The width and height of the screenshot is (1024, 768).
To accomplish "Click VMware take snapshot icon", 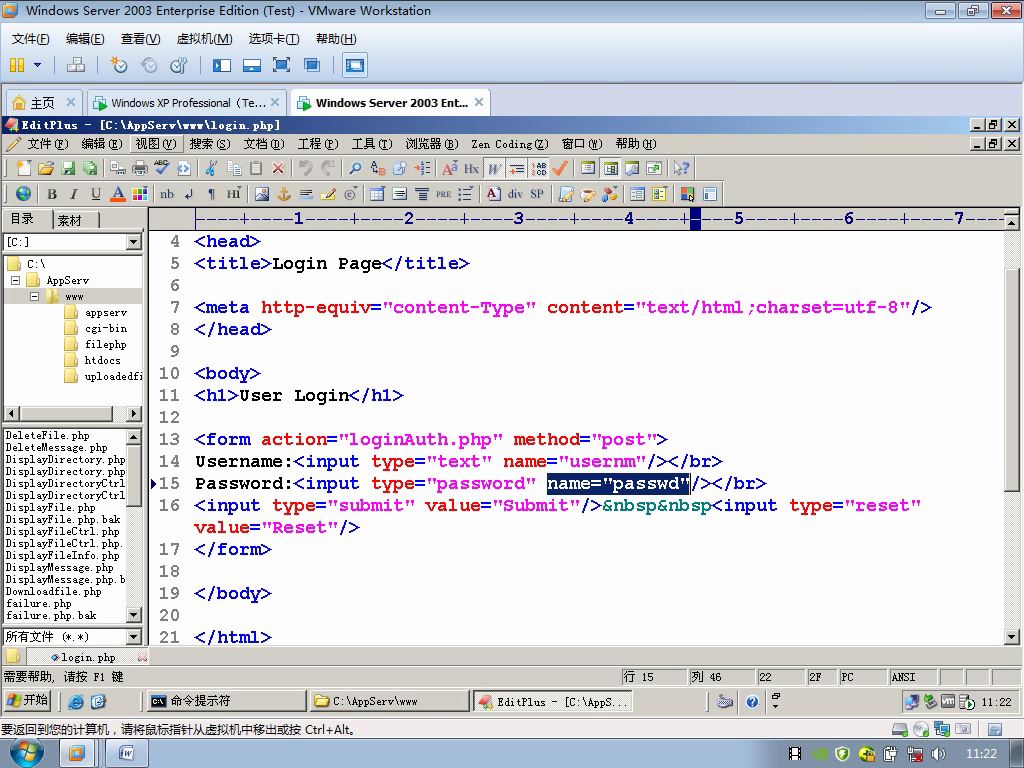I will click(118, 65).
